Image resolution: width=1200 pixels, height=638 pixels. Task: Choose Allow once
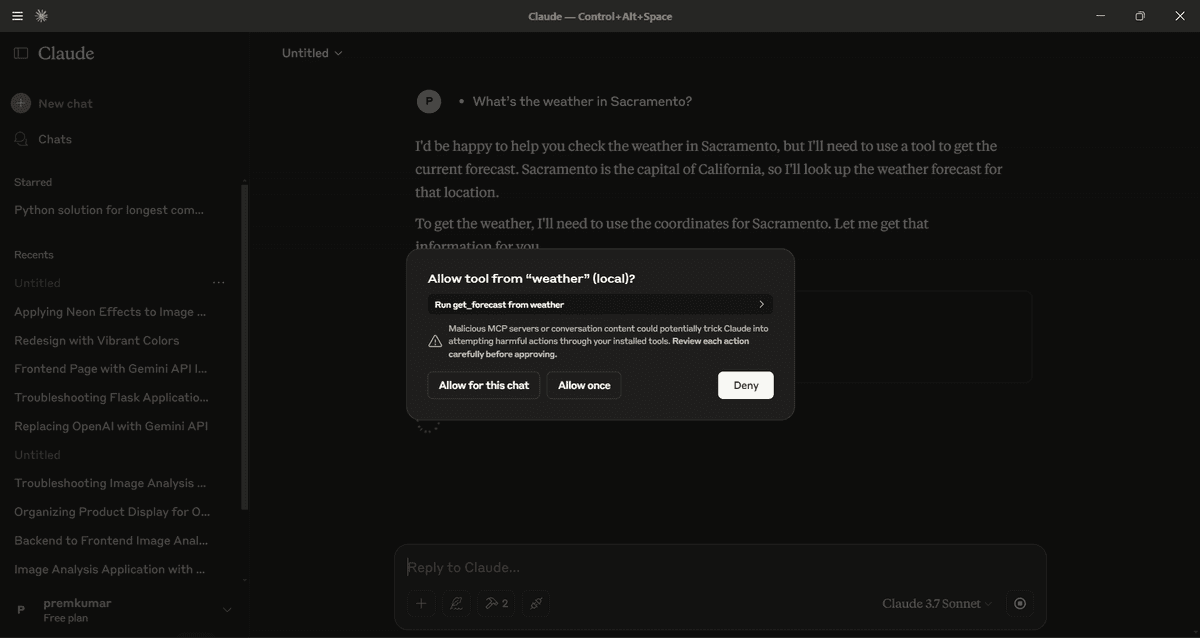[584, 385]
